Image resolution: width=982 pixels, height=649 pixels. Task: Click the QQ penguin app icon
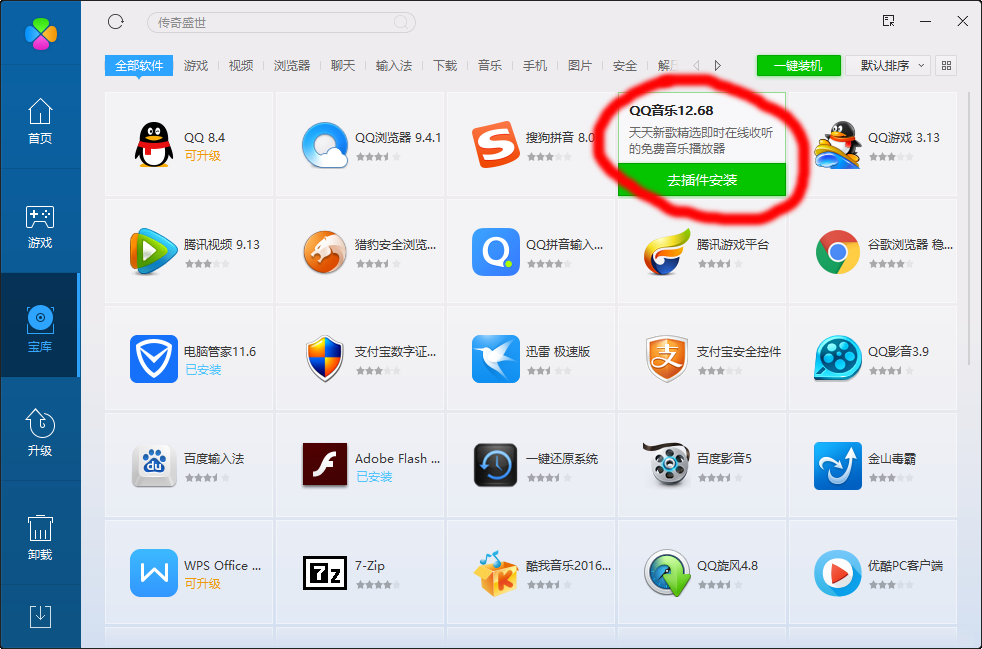click(153, 145)
